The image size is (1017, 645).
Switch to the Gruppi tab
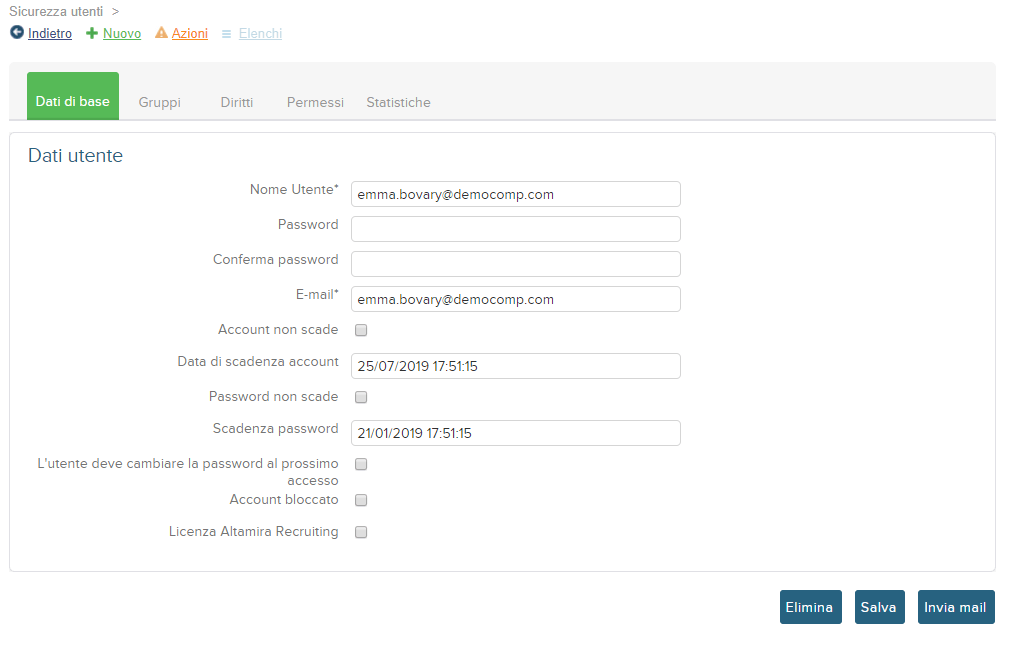(x=160, y=103)
